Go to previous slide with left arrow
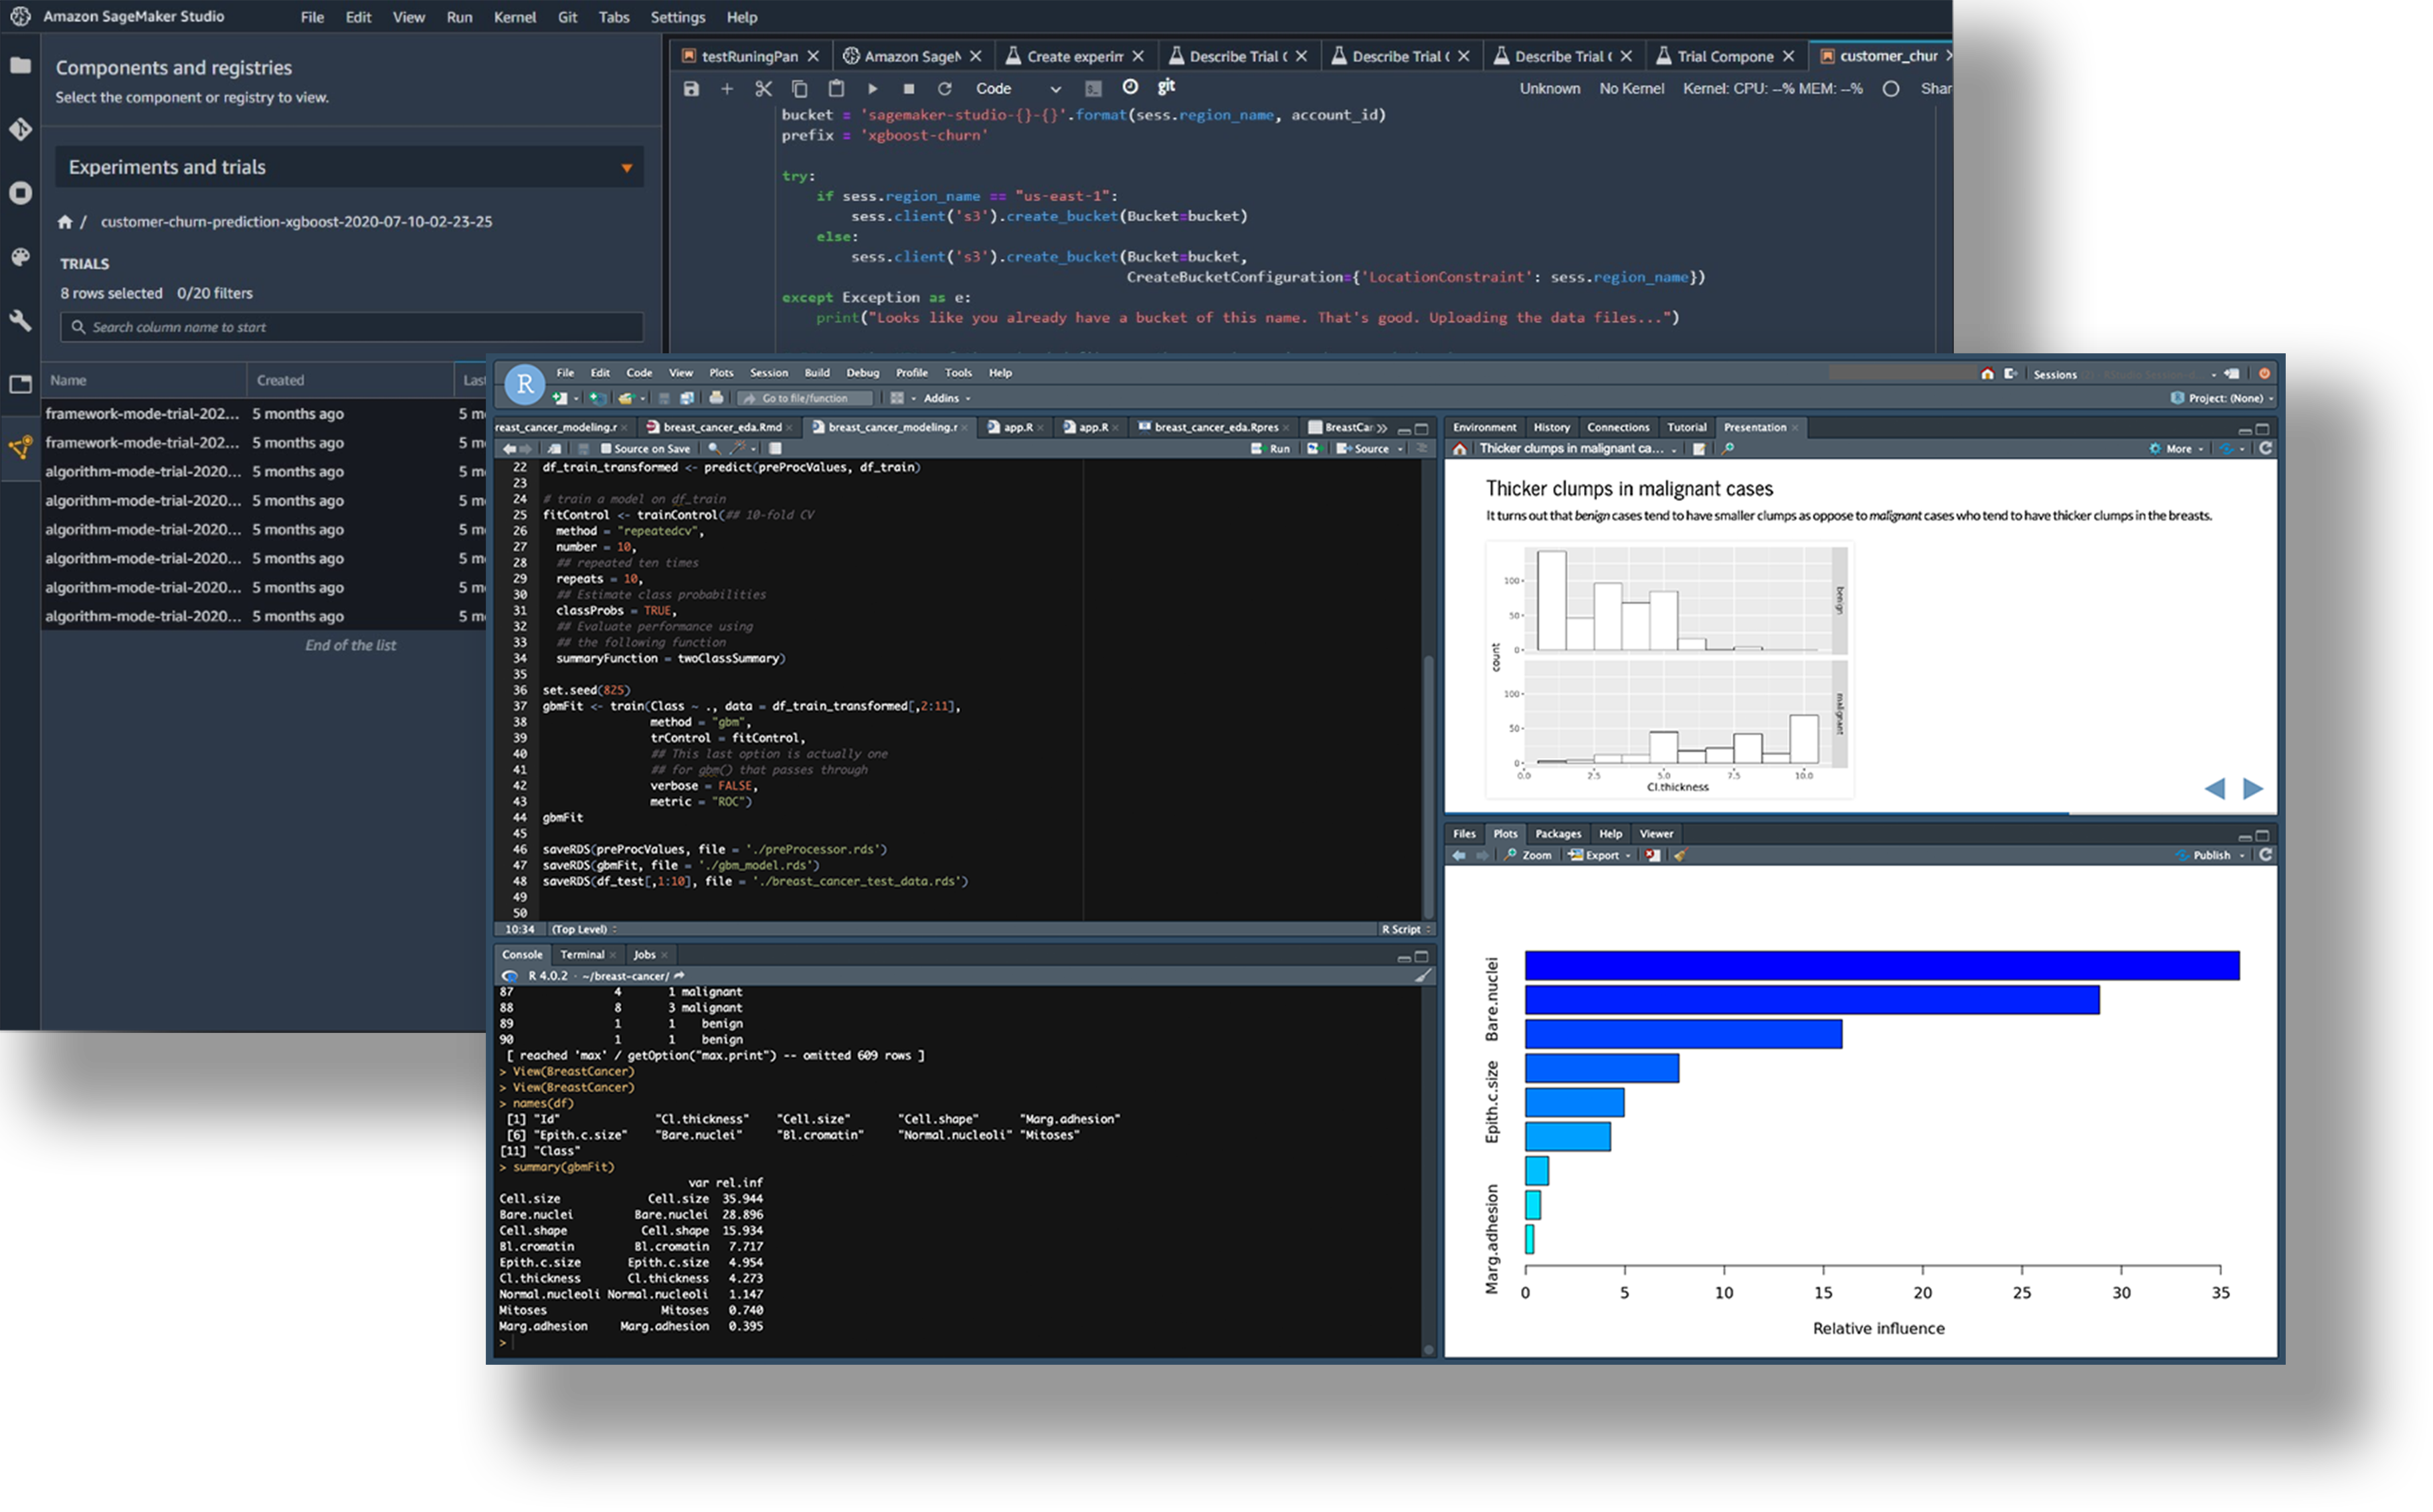 [x=2215, y=789]
